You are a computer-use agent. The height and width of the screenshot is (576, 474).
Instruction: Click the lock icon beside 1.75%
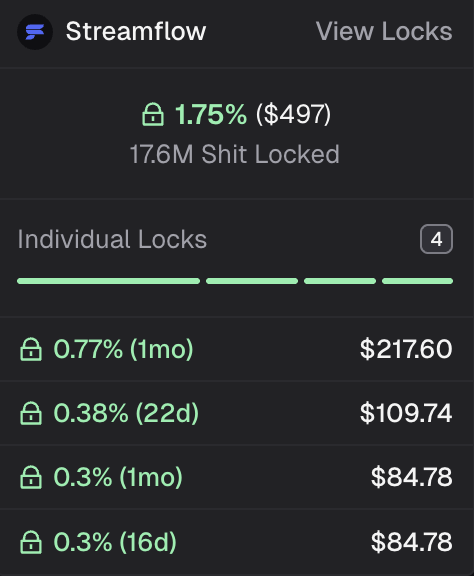pyautogui.click(x=153, y=115)
